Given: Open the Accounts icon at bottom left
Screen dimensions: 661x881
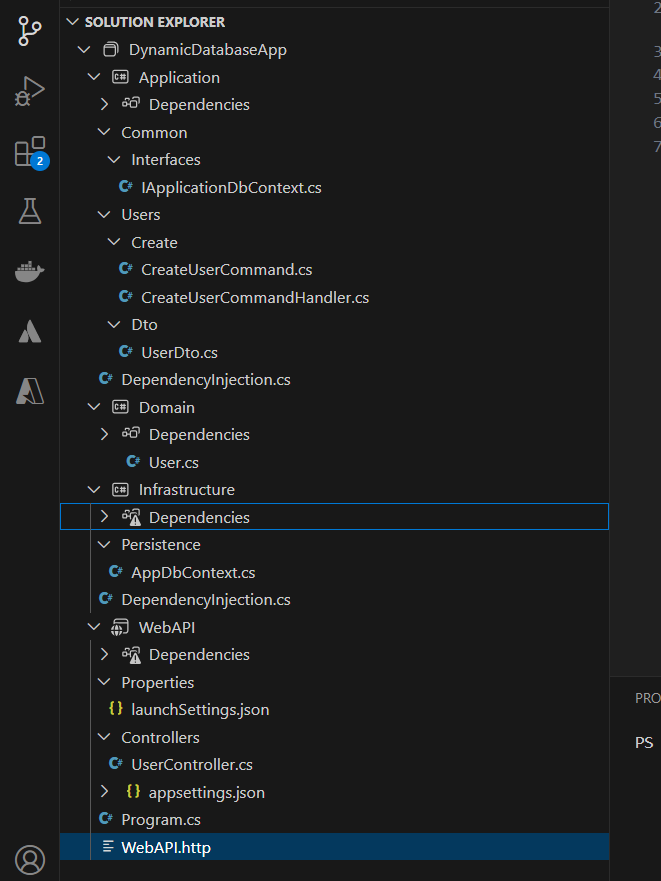Looking at the screenshot, I should coord(29,859).
